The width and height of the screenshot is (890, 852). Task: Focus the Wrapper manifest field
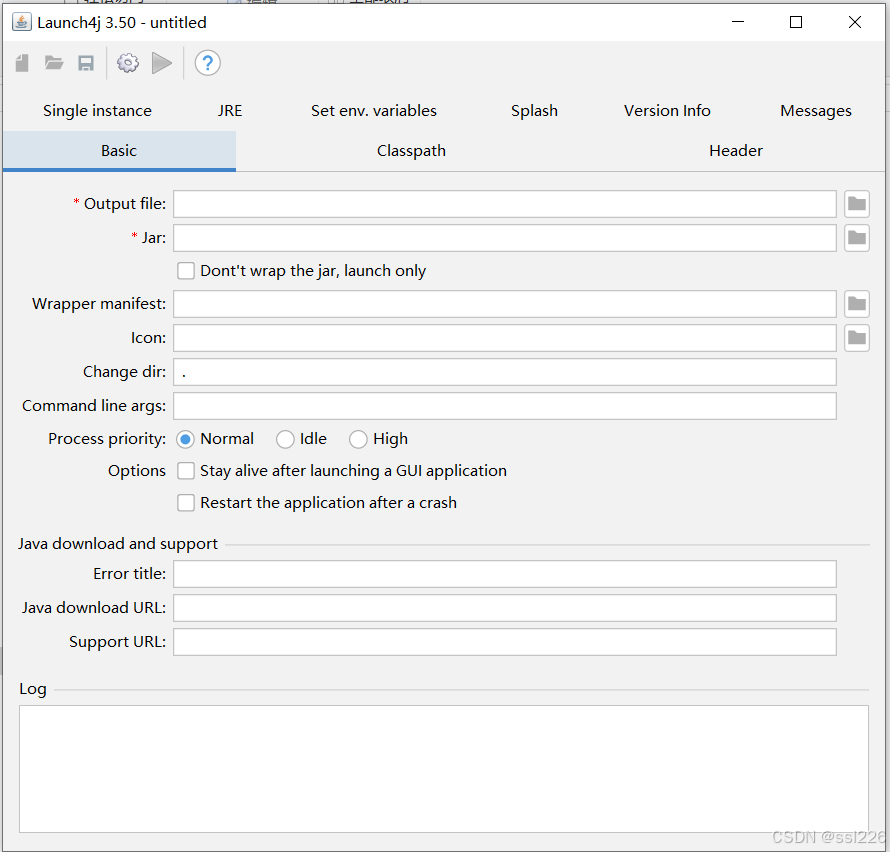505,304
